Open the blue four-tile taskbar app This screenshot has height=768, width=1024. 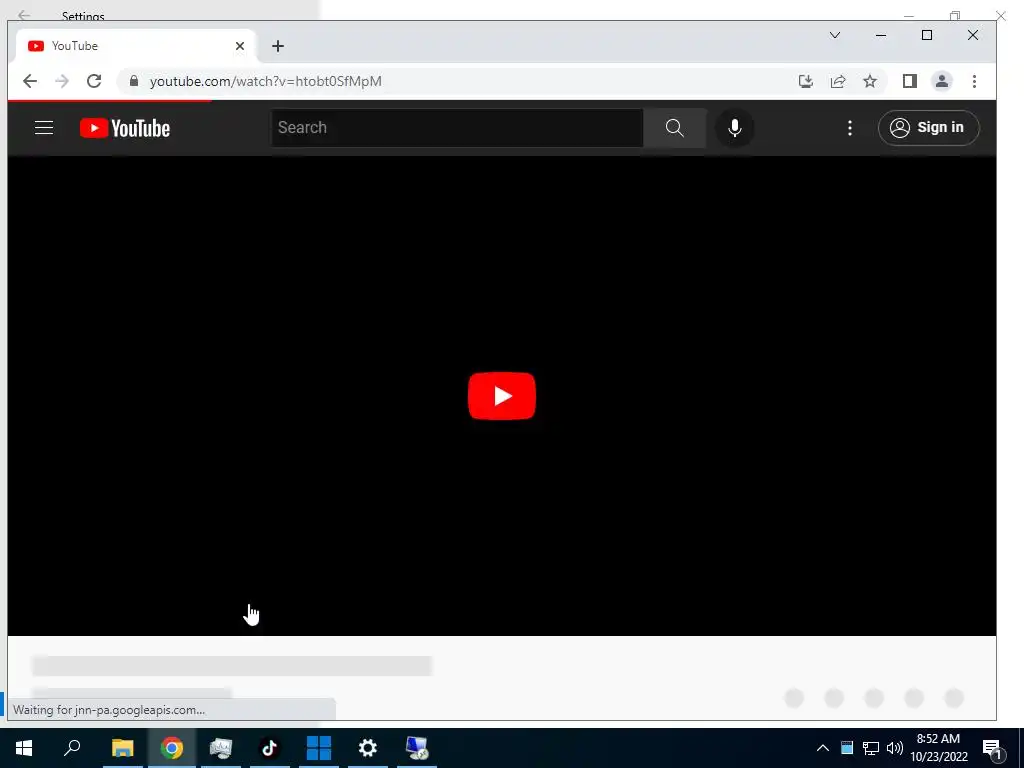[x=319, y=748]
